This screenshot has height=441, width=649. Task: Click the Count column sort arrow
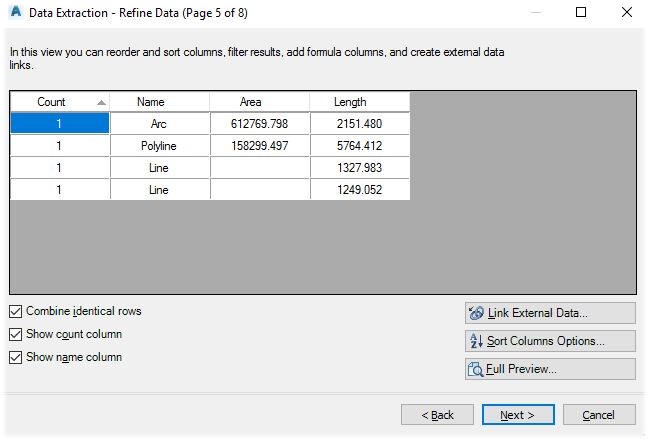pyautogui.click(x=101, y=102)
